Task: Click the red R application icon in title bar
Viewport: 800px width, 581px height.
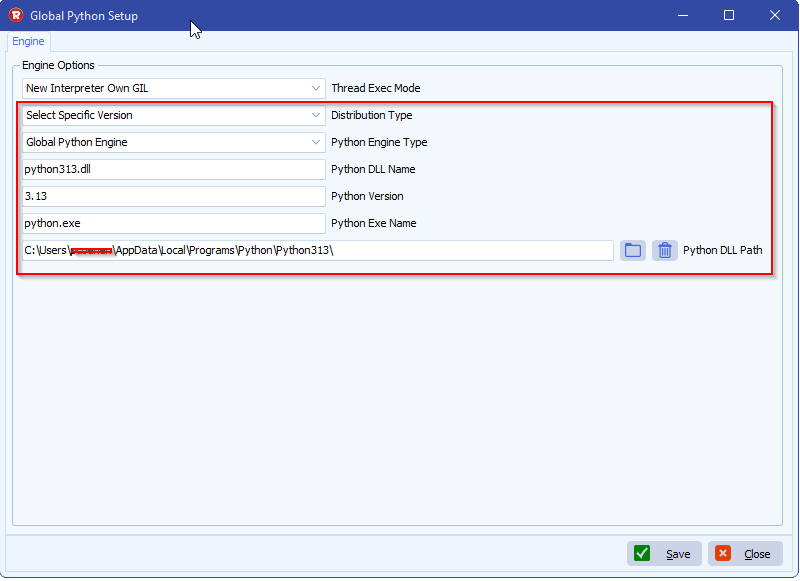Action: (16, 15)
